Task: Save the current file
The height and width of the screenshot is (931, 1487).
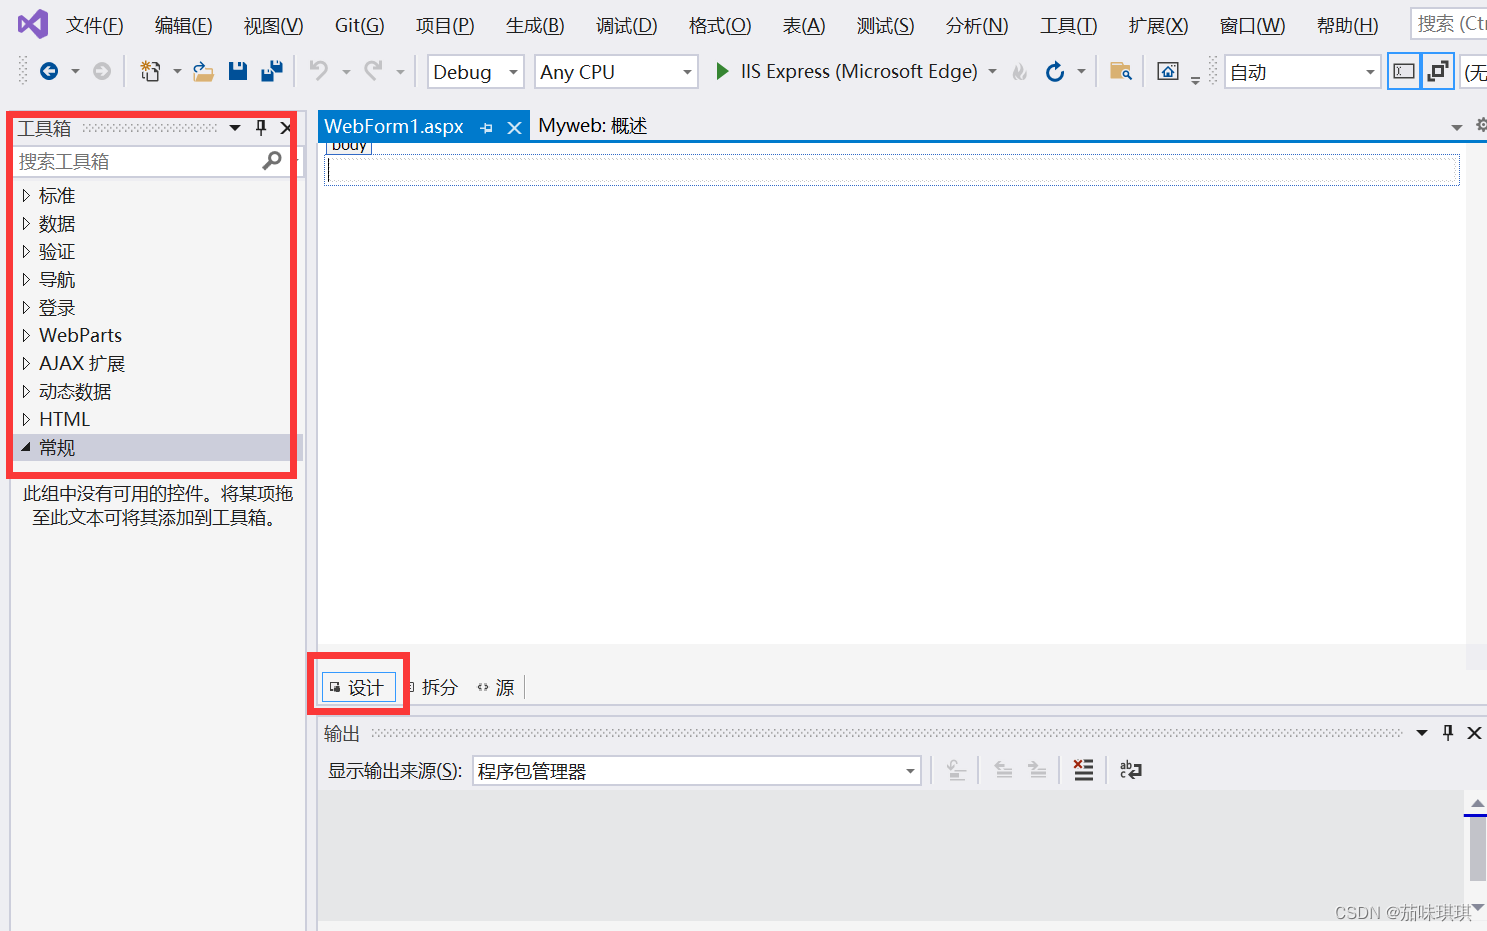Action: [x=238, y=71]
